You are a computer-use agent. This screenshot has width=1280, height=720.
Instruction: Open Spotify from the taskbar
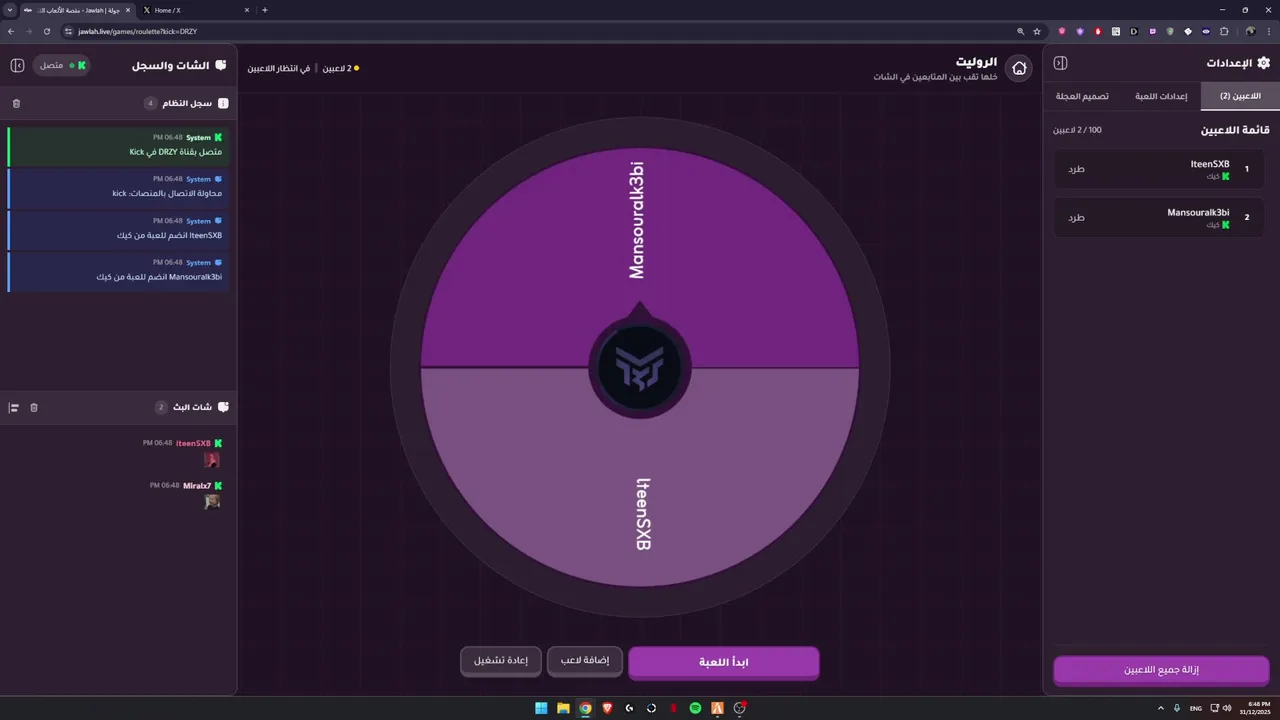click(x=695, y=708)
